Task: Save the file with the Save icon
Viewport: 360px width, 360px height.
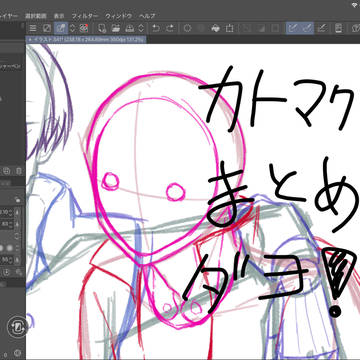Action: [x=130, y=28]
